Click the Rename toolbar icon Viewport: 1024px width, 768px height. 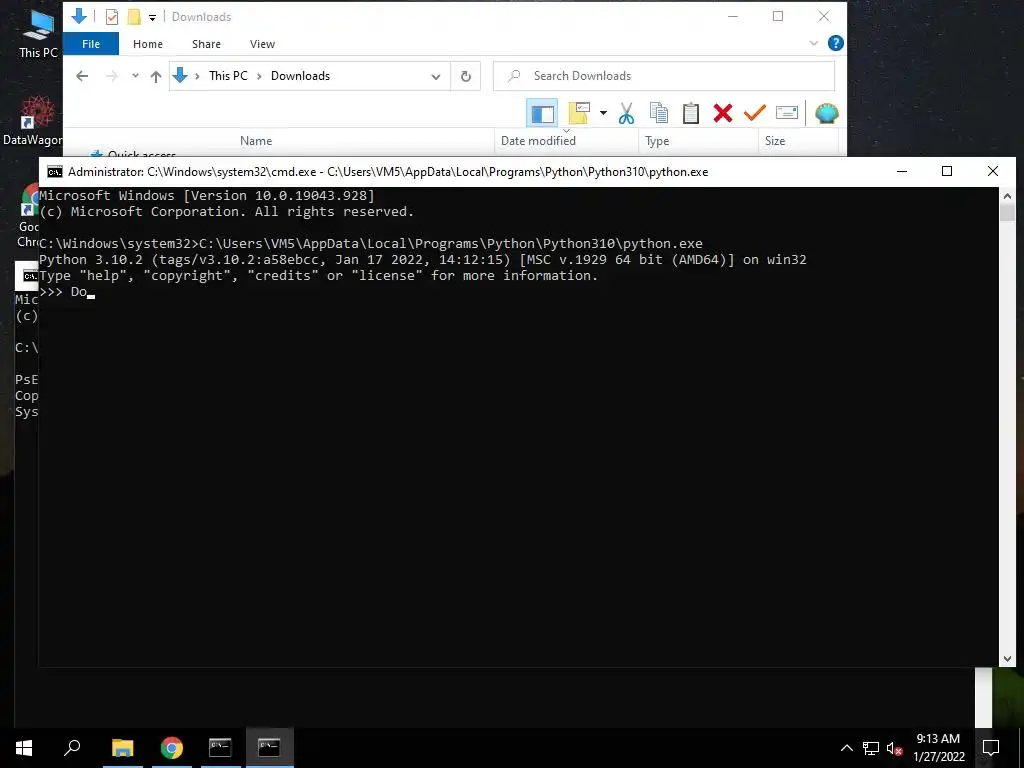pos(786,113)
